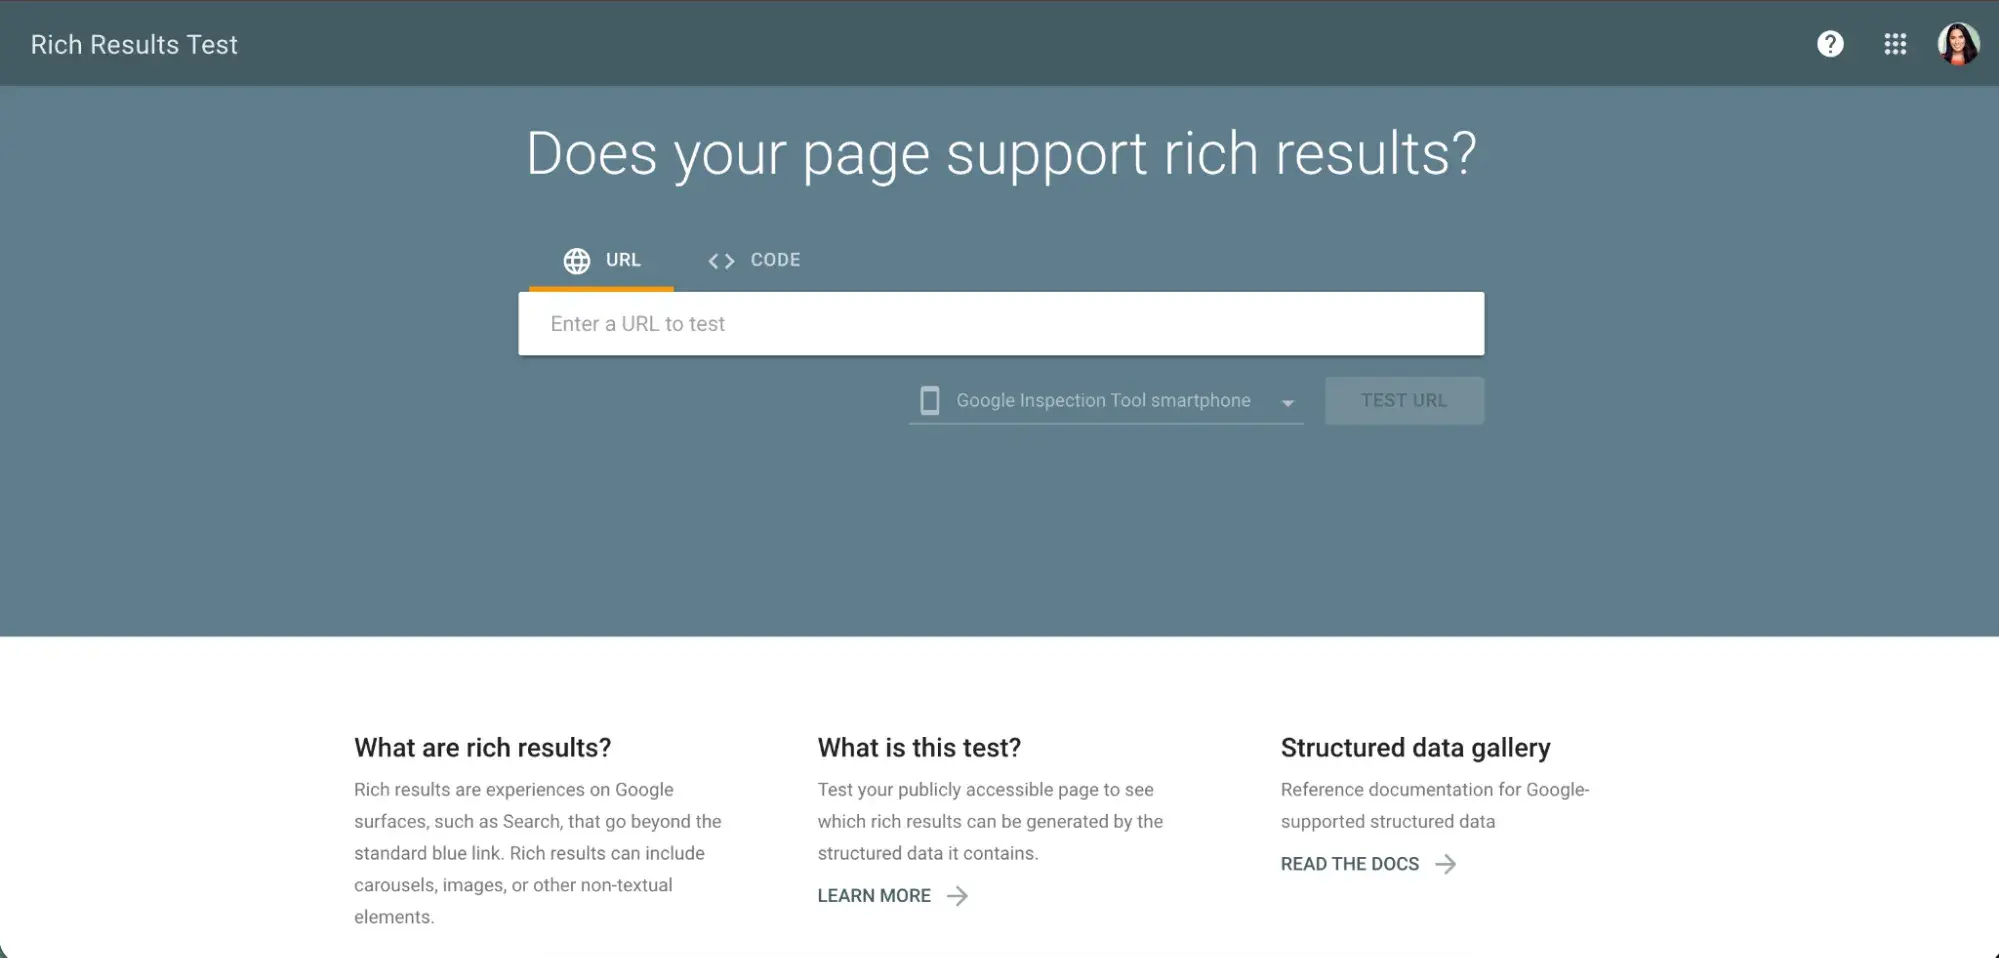1999x958 pixels.
Task: Click the globe icon beside URL tab
Action: (576, 260)
